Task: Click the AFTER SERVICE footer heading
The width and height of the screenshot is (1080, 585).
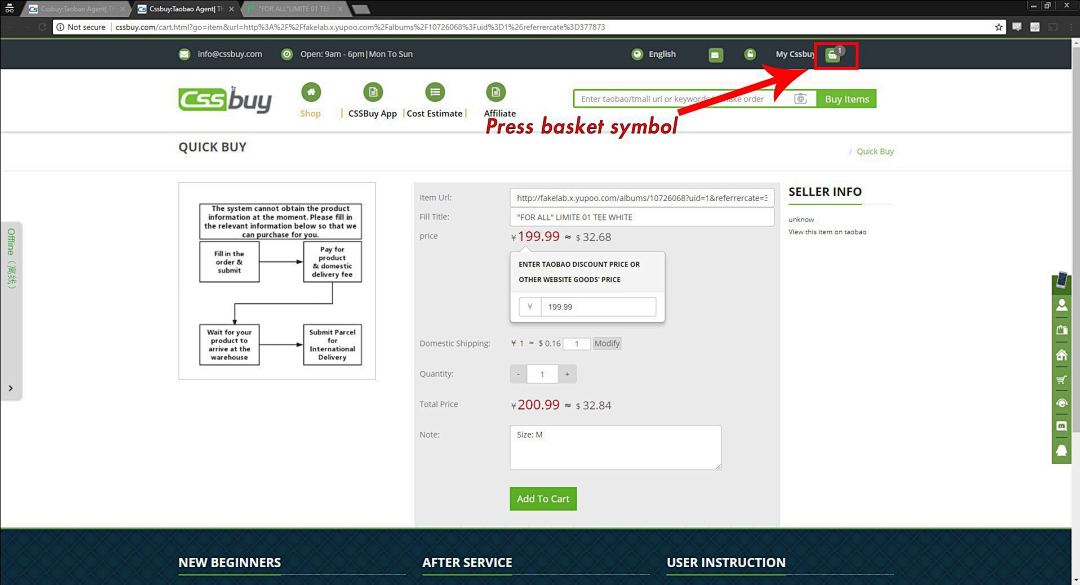Action: 467,562
